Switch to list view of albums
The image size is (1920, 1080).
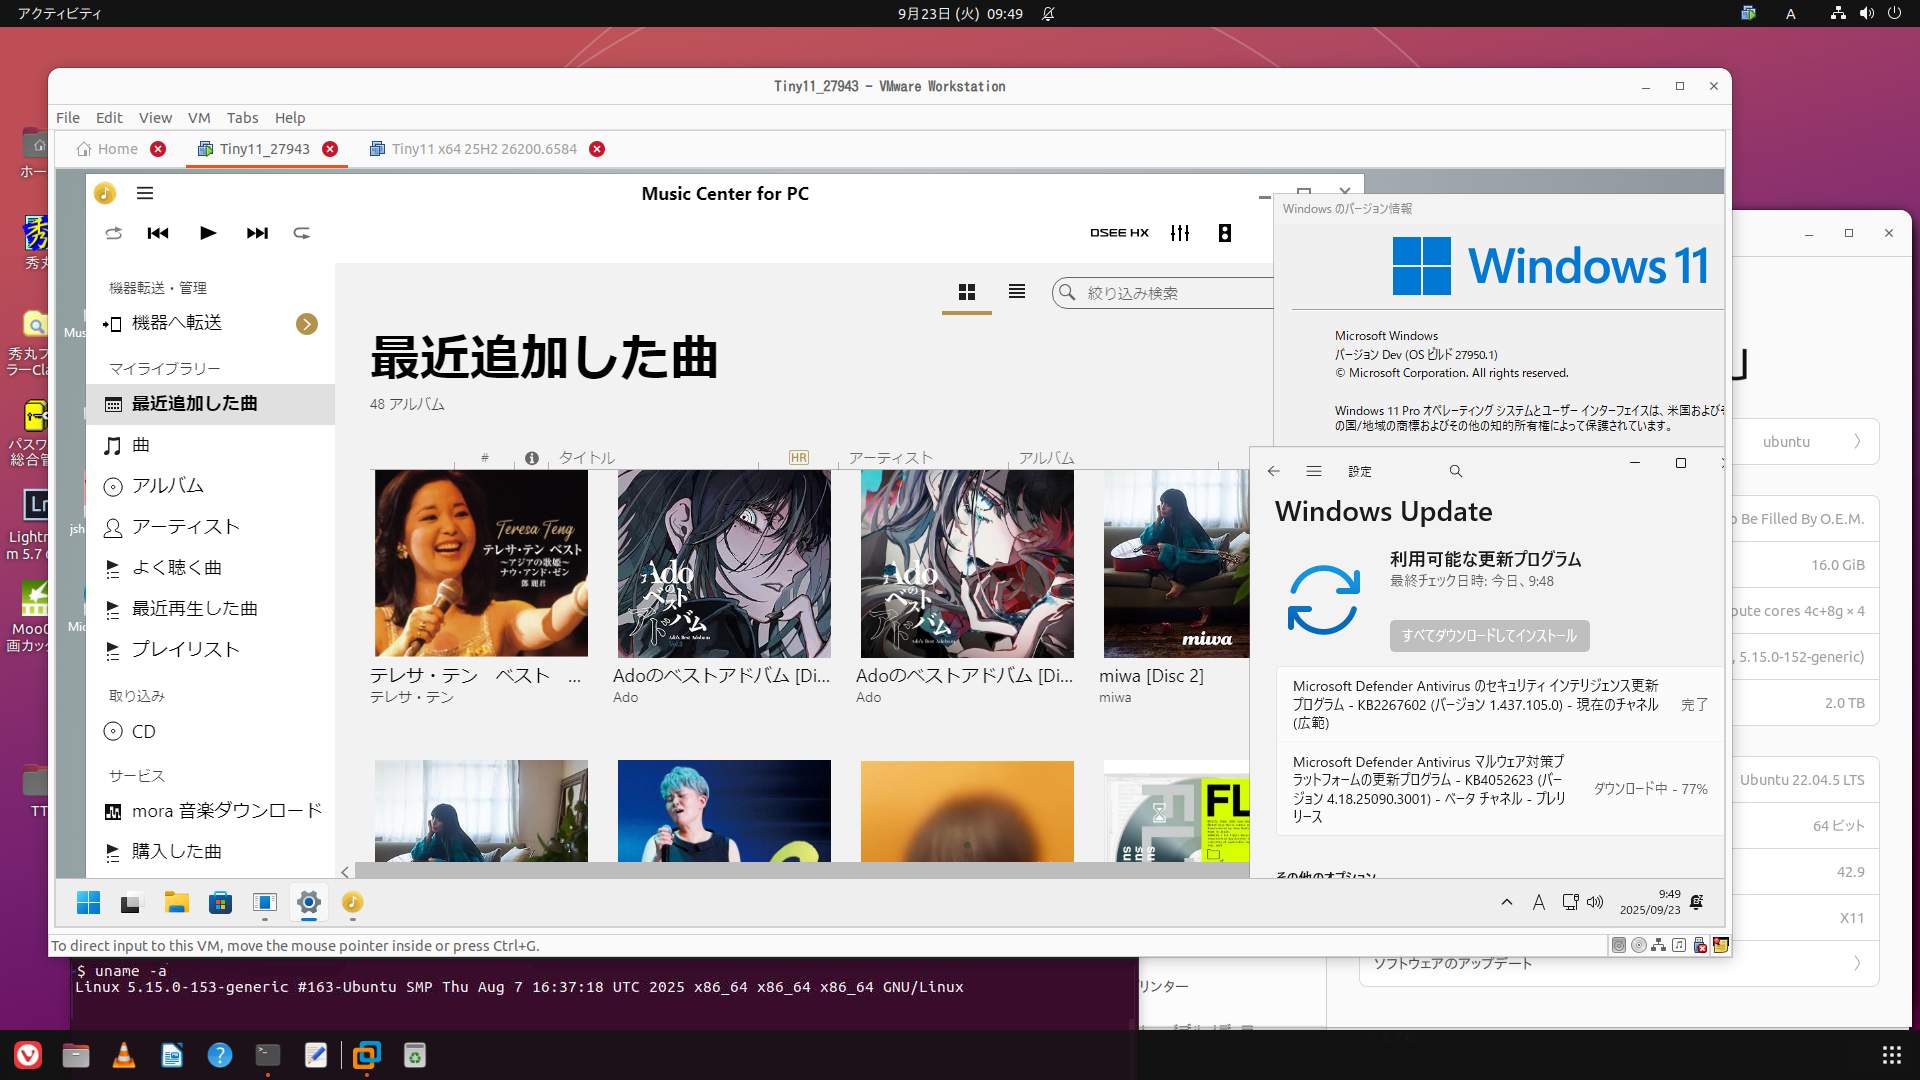tap(1017, 292)
